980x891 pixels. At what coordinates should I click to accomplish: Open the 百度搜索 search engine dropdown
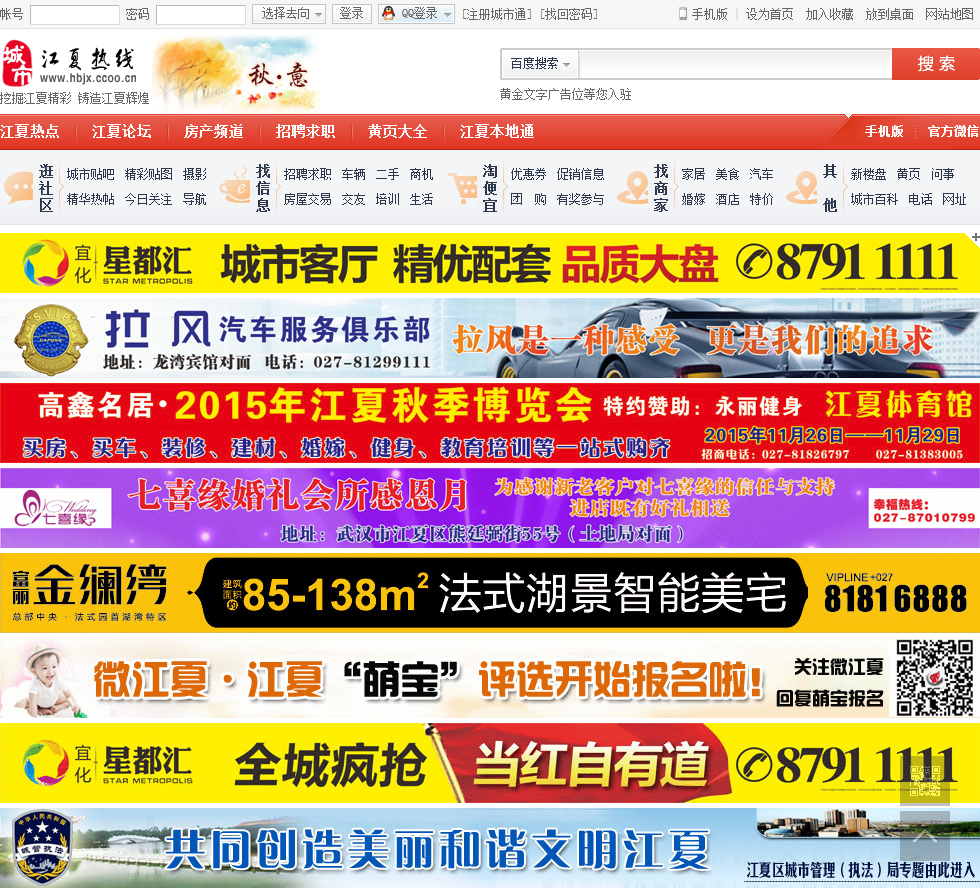tap(540, 64)
